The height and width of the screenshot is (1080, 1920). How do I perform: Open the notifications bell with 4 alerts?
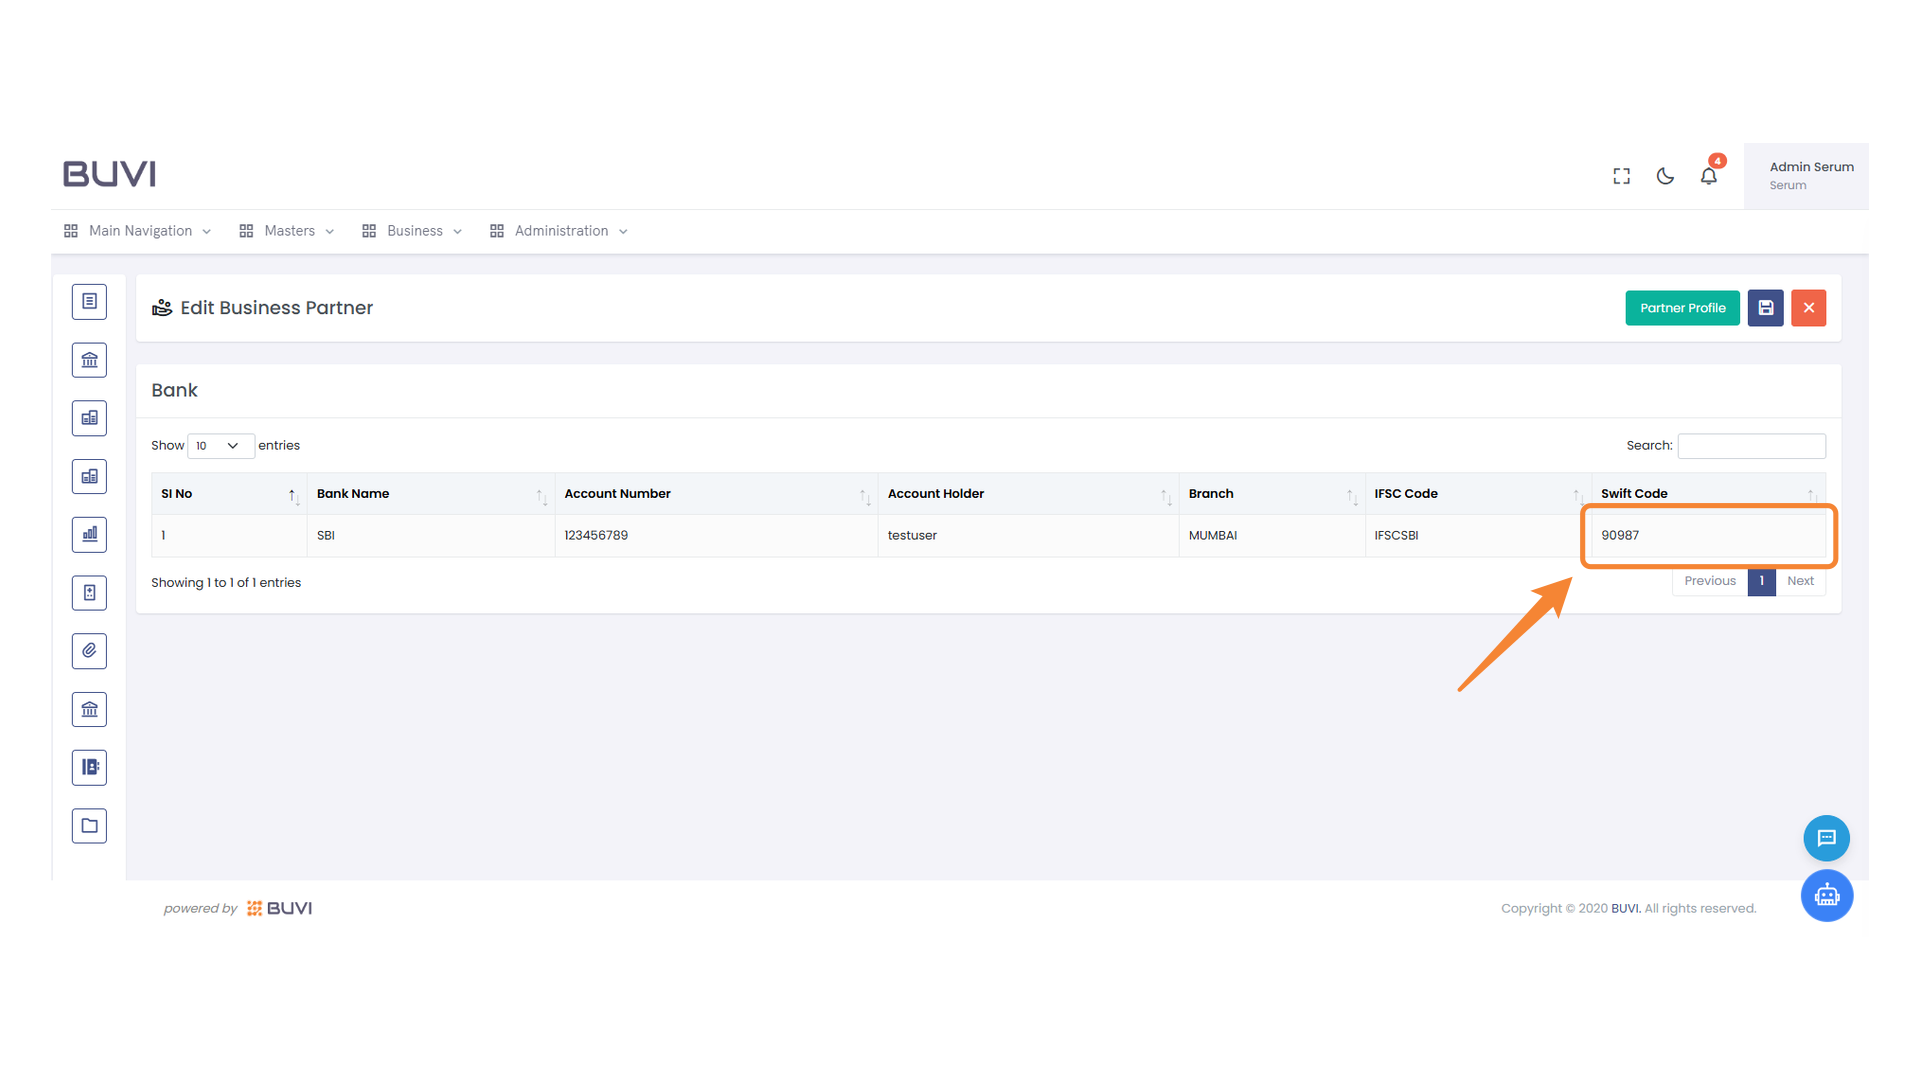tap(1709, 175)
